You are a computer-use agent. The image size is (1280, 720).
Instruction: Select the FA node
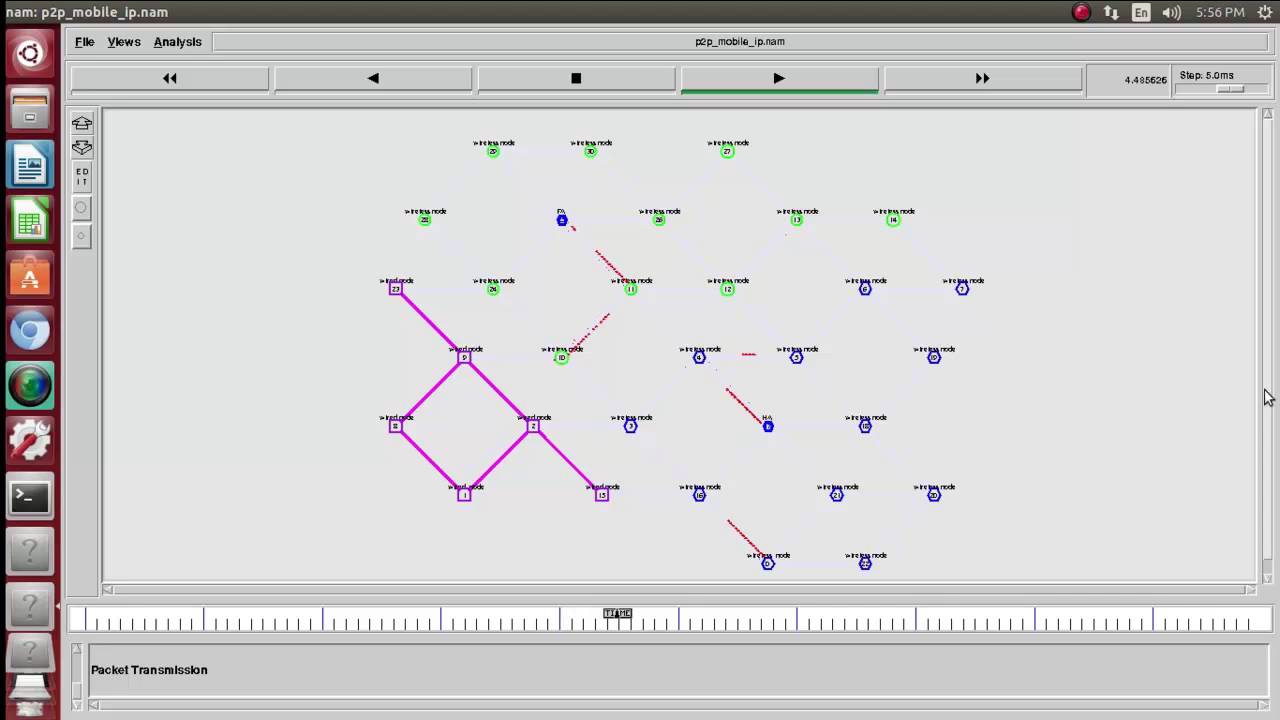562,220
